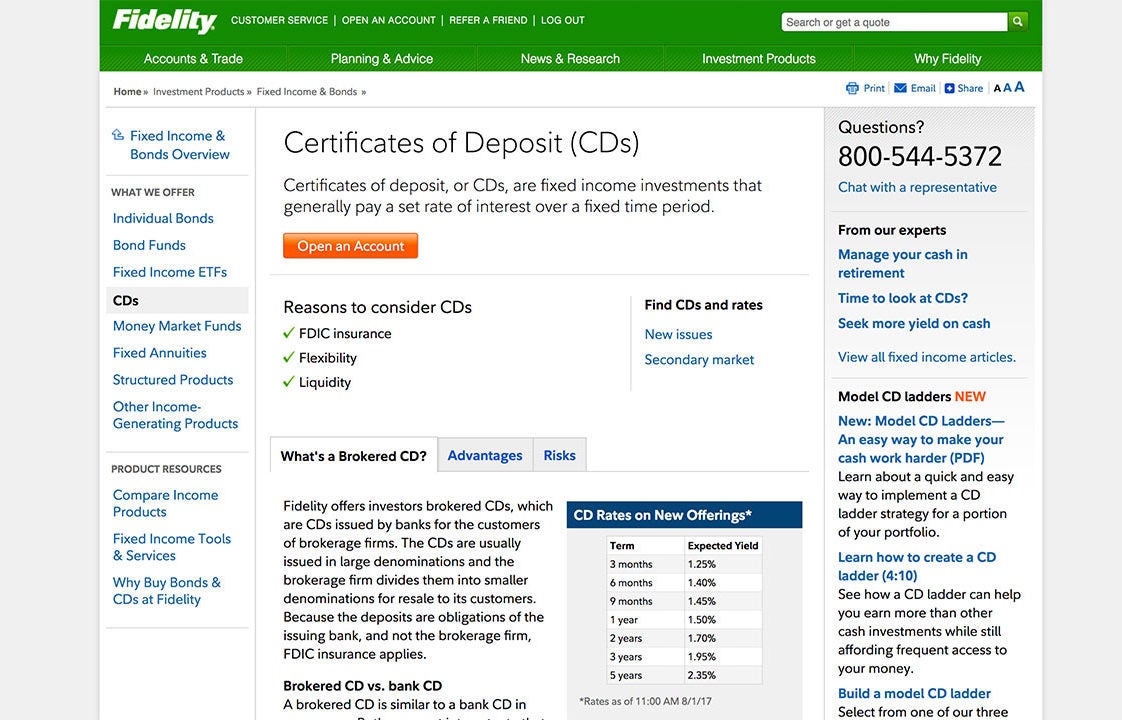This screenshot has width=1122, height=720.
Task: Click the Print printer icon
Action: coord(852,88)
